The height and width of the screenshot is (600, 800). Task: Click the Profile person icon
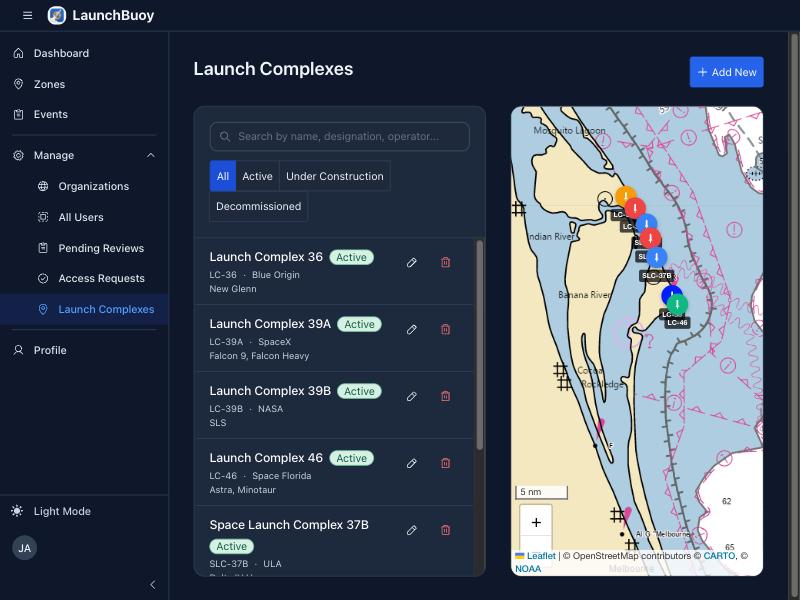point(18,350)
